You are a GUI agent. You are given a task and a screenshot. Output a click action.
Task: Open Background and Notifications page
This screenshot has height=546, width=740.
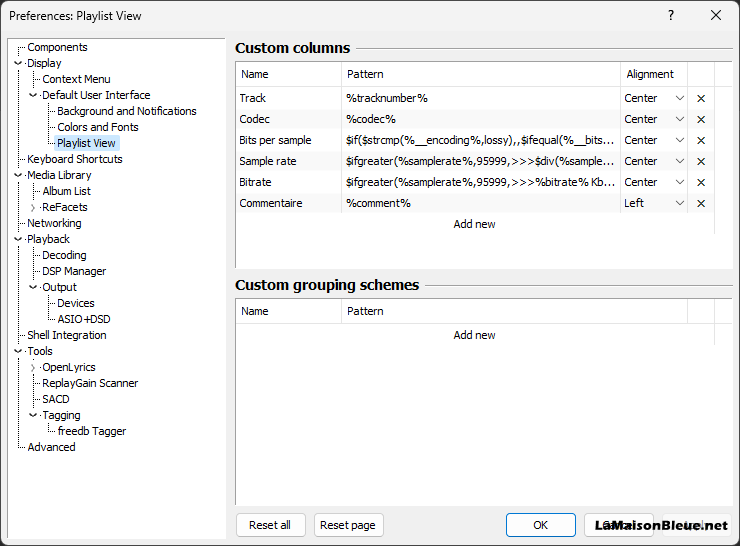[126, 111]
